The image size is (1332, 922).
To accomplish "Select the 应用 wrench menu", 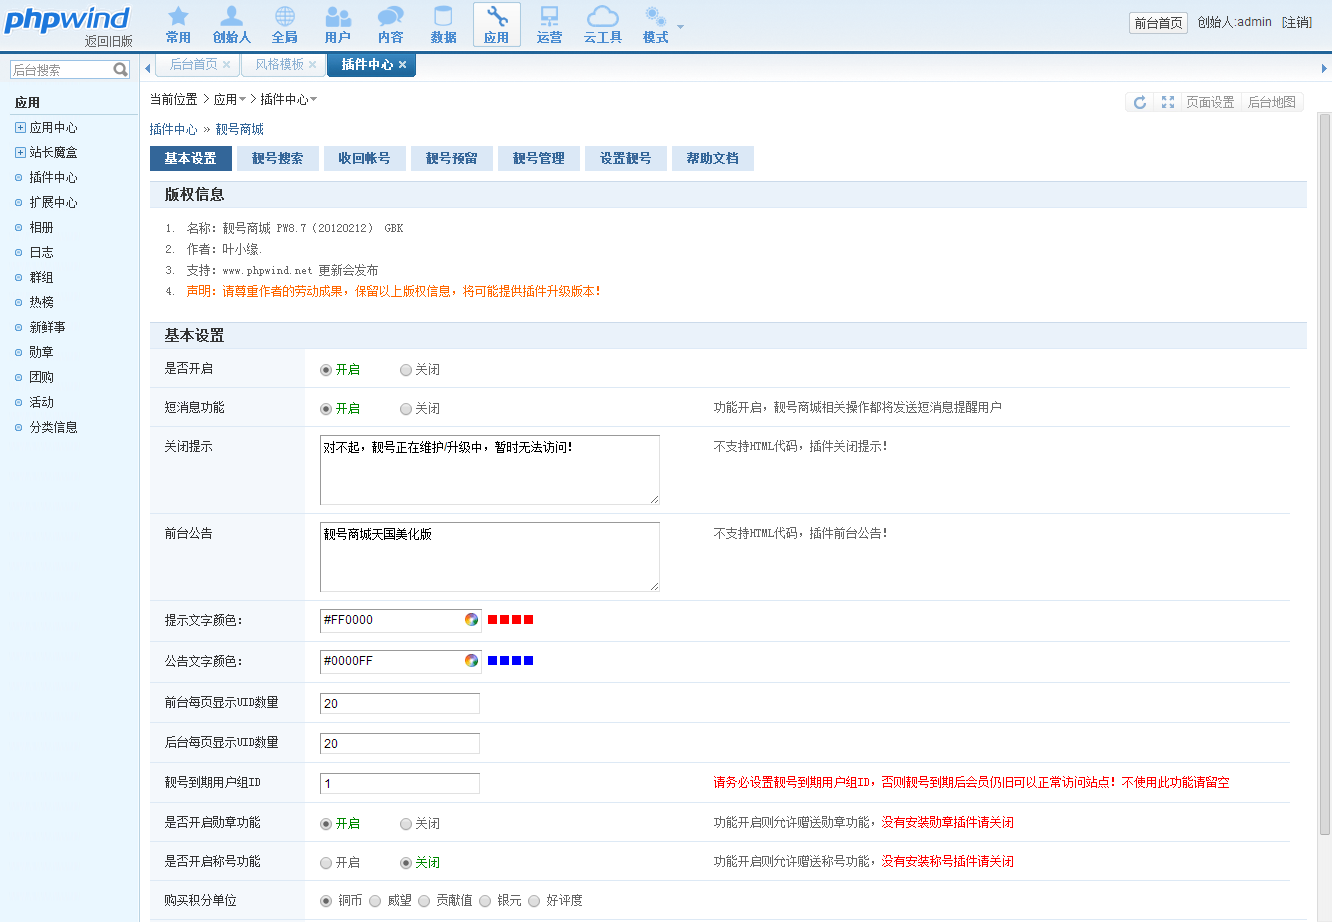I will 496,25.
